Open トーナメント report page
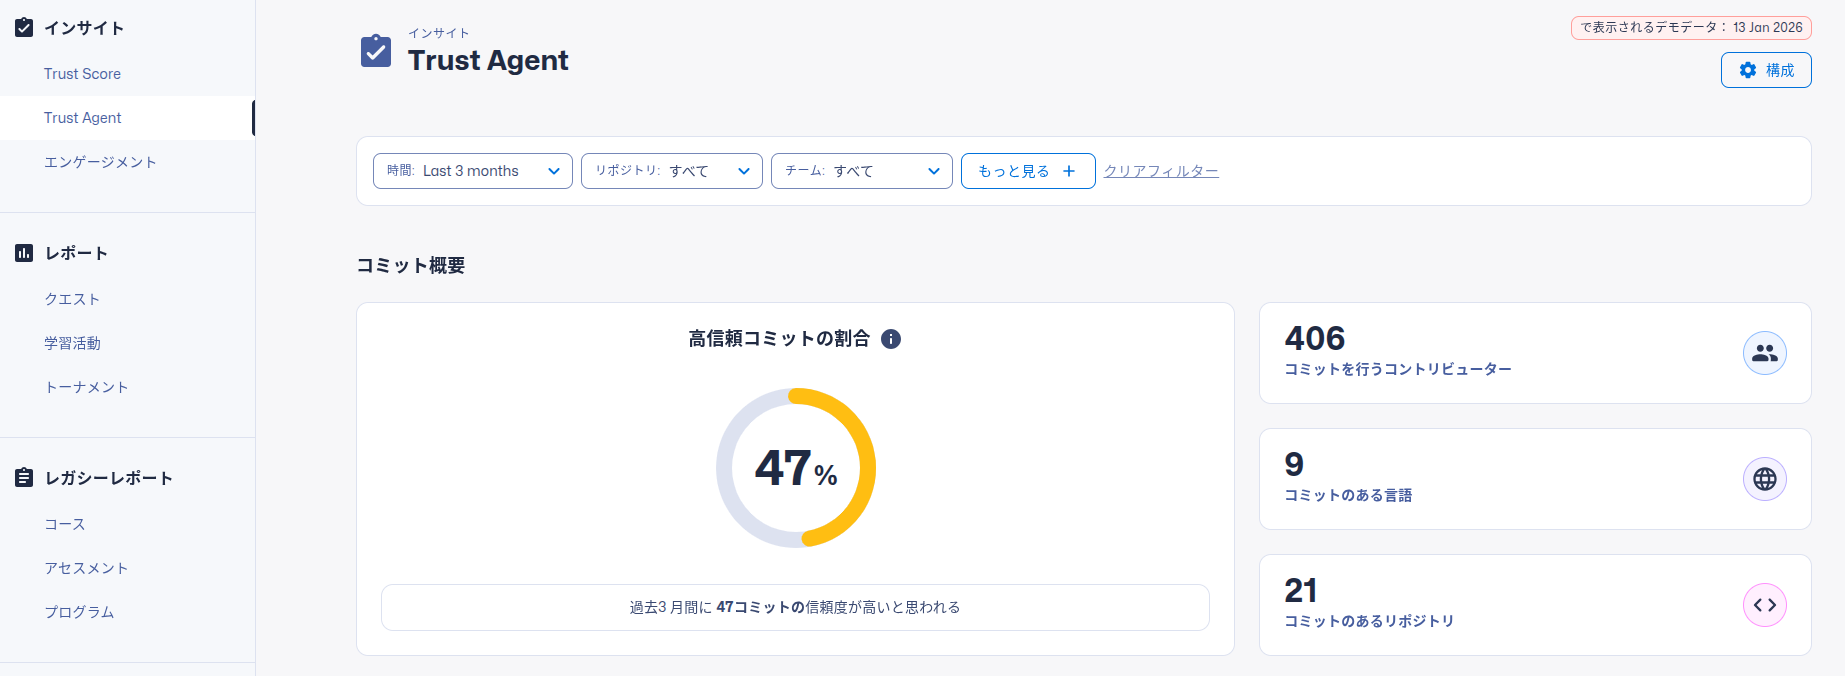1845x676 pixels. click(86, 387)
